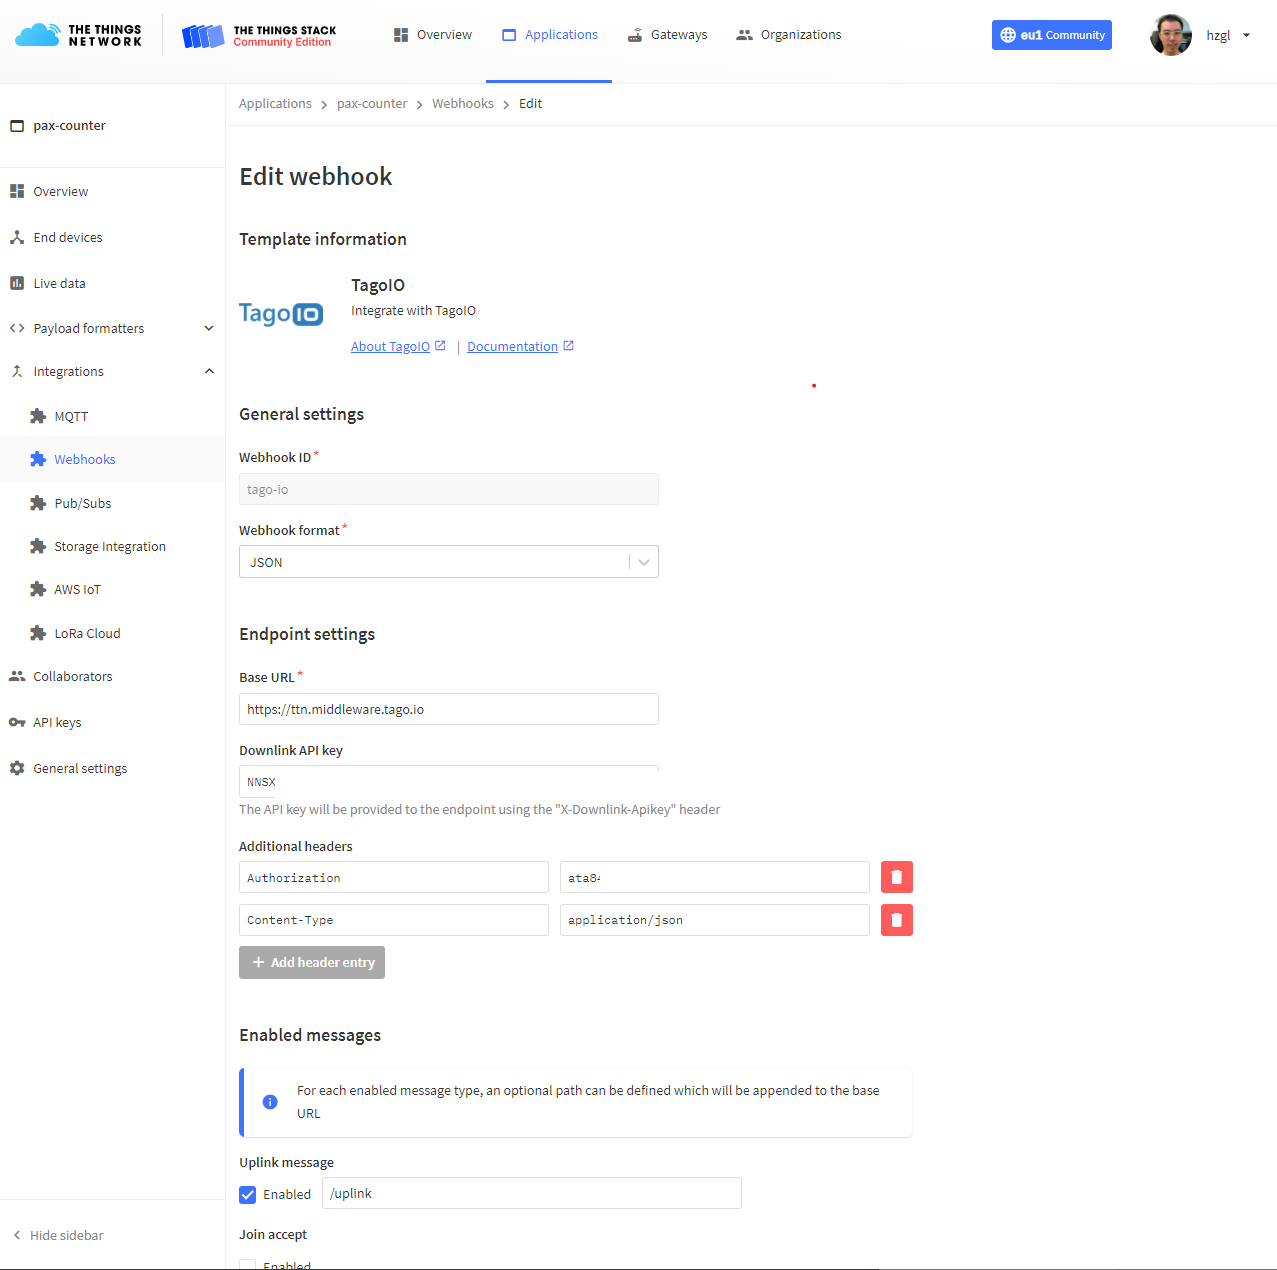Click the Authorization header value field
The image size is (1277, 1270).
(715, 877)
